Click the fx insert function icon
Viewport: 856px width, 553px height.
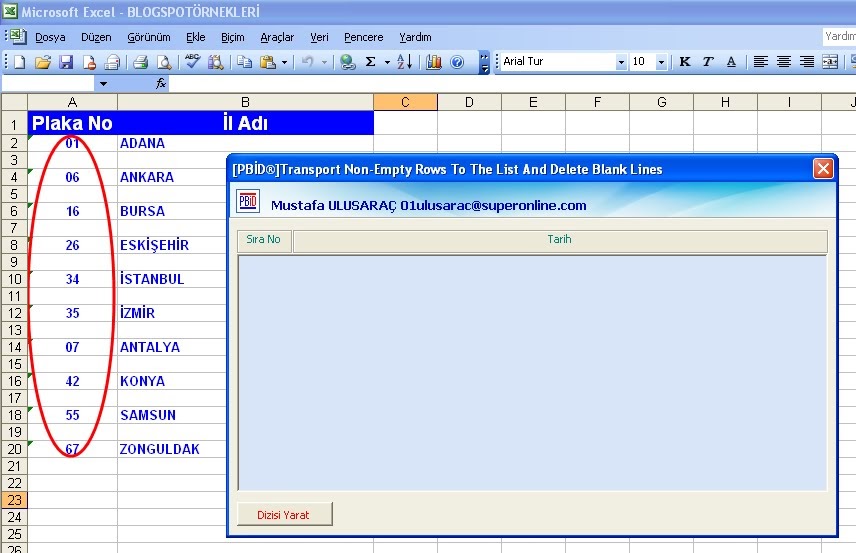pyautogui.click(x=160, y=84)
